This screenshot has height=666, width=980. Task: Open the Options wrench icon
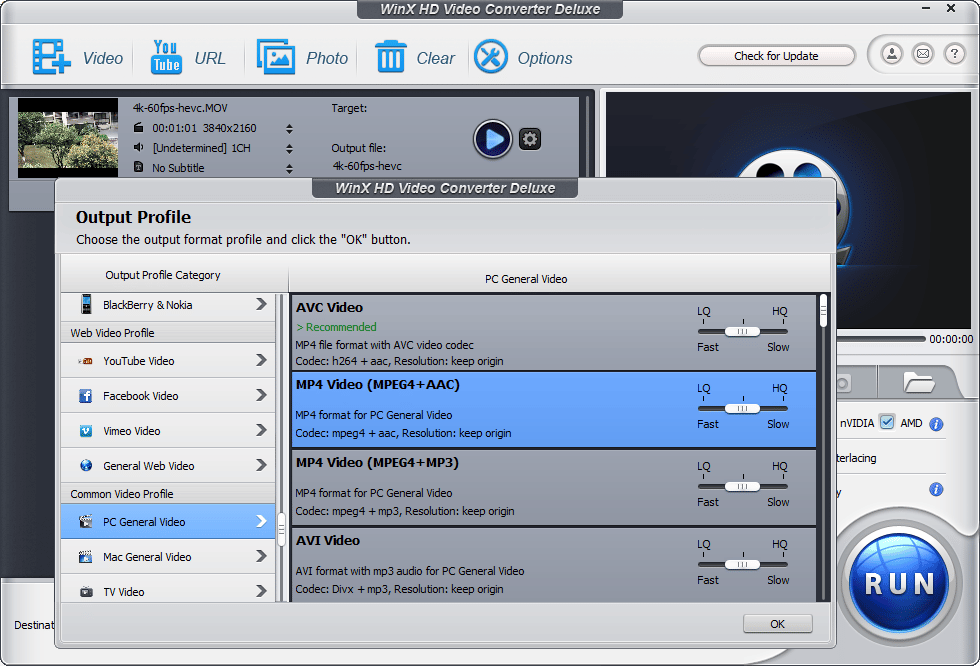pos(491,57)
